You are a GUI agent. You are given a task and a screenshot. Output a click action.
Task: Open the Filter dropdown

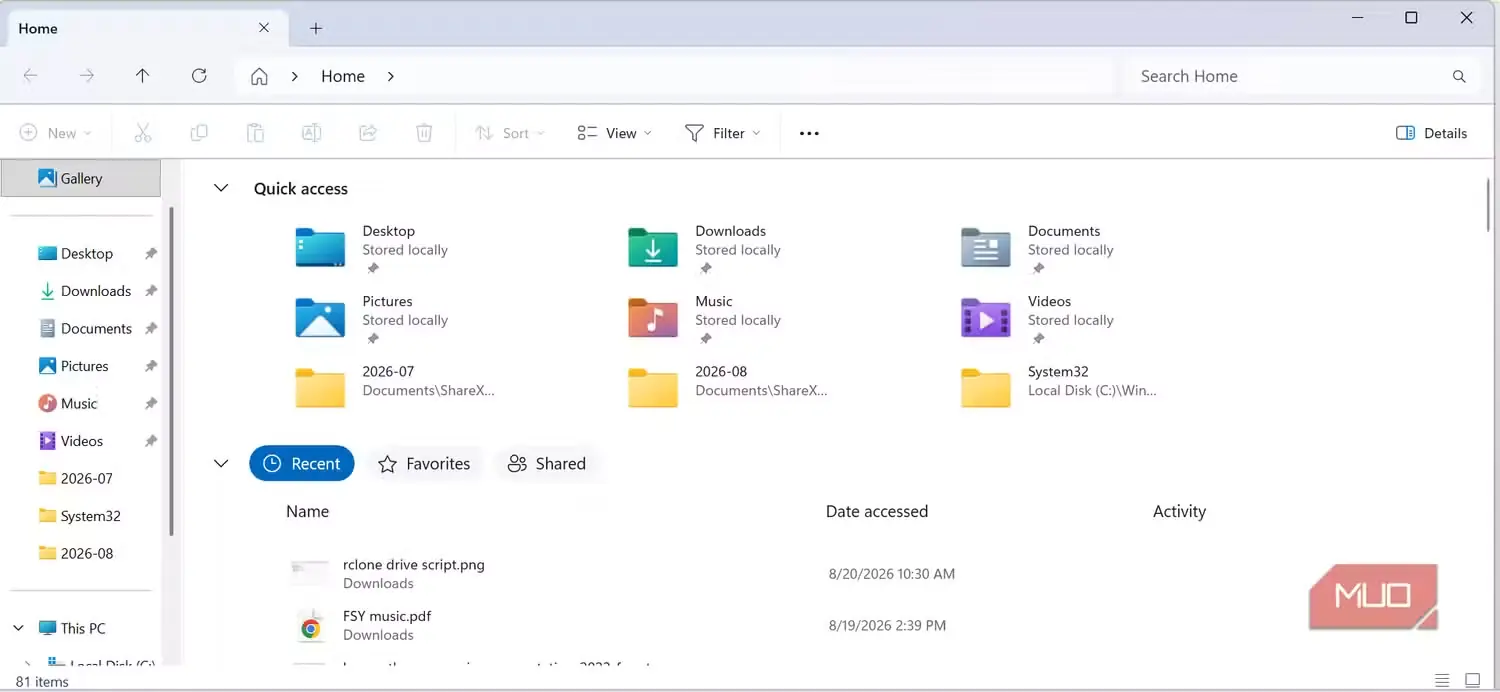722,133
